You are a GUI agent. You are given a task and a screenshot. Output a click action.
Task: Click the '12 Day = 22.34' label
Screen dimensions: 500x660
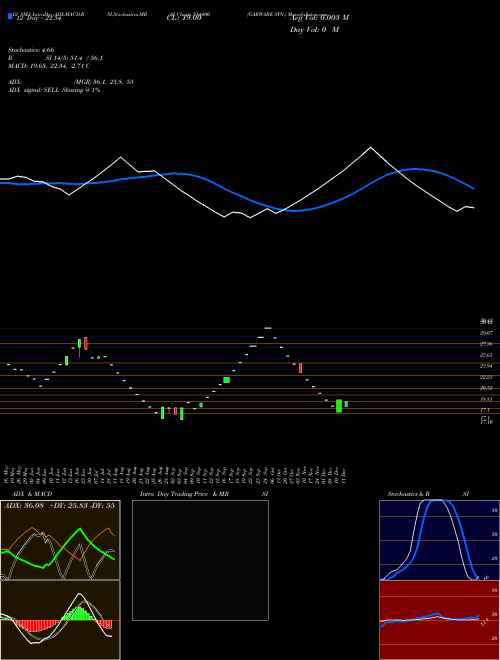pyautogui.click(x=37, y=18)
